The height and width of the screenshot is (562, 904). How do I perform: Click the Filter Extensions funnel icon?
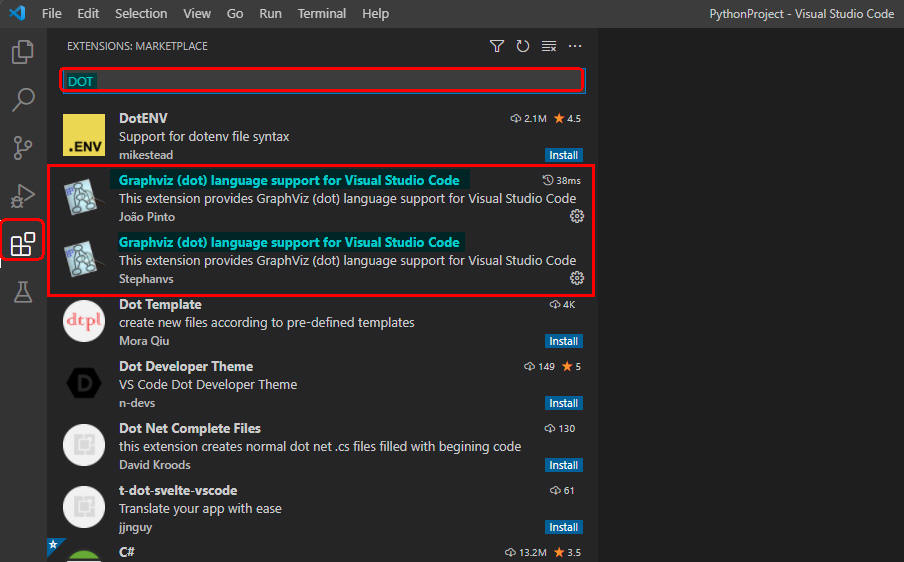tap(496, 46)
